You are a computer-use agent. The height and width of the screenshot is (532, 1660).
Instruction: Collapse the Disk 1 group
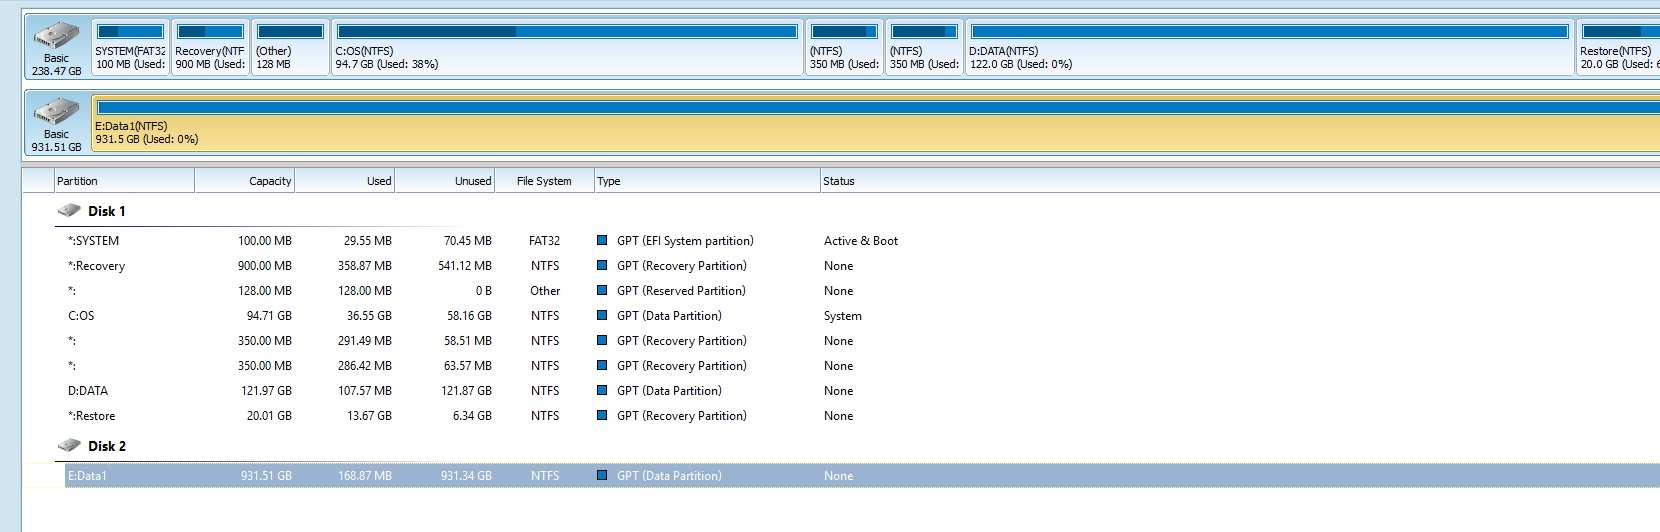coord(106,211)
